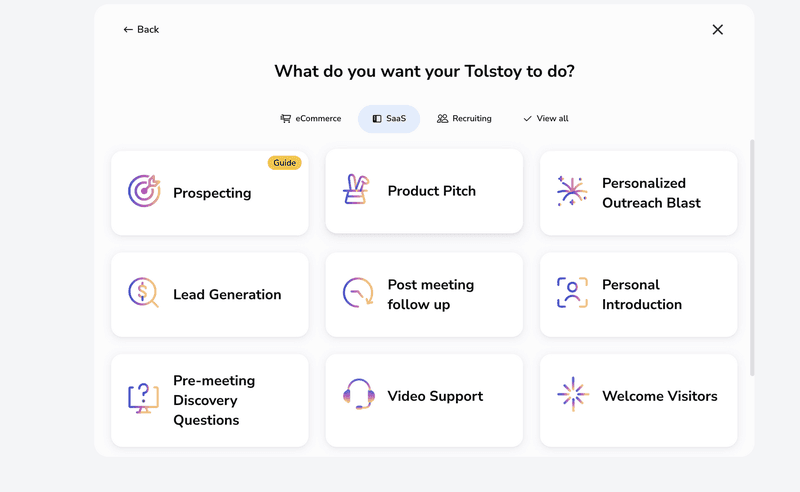This screenshot has height=492, width=800.
Task: Select the SaaS category tab
Action: (x=389, y=119)
